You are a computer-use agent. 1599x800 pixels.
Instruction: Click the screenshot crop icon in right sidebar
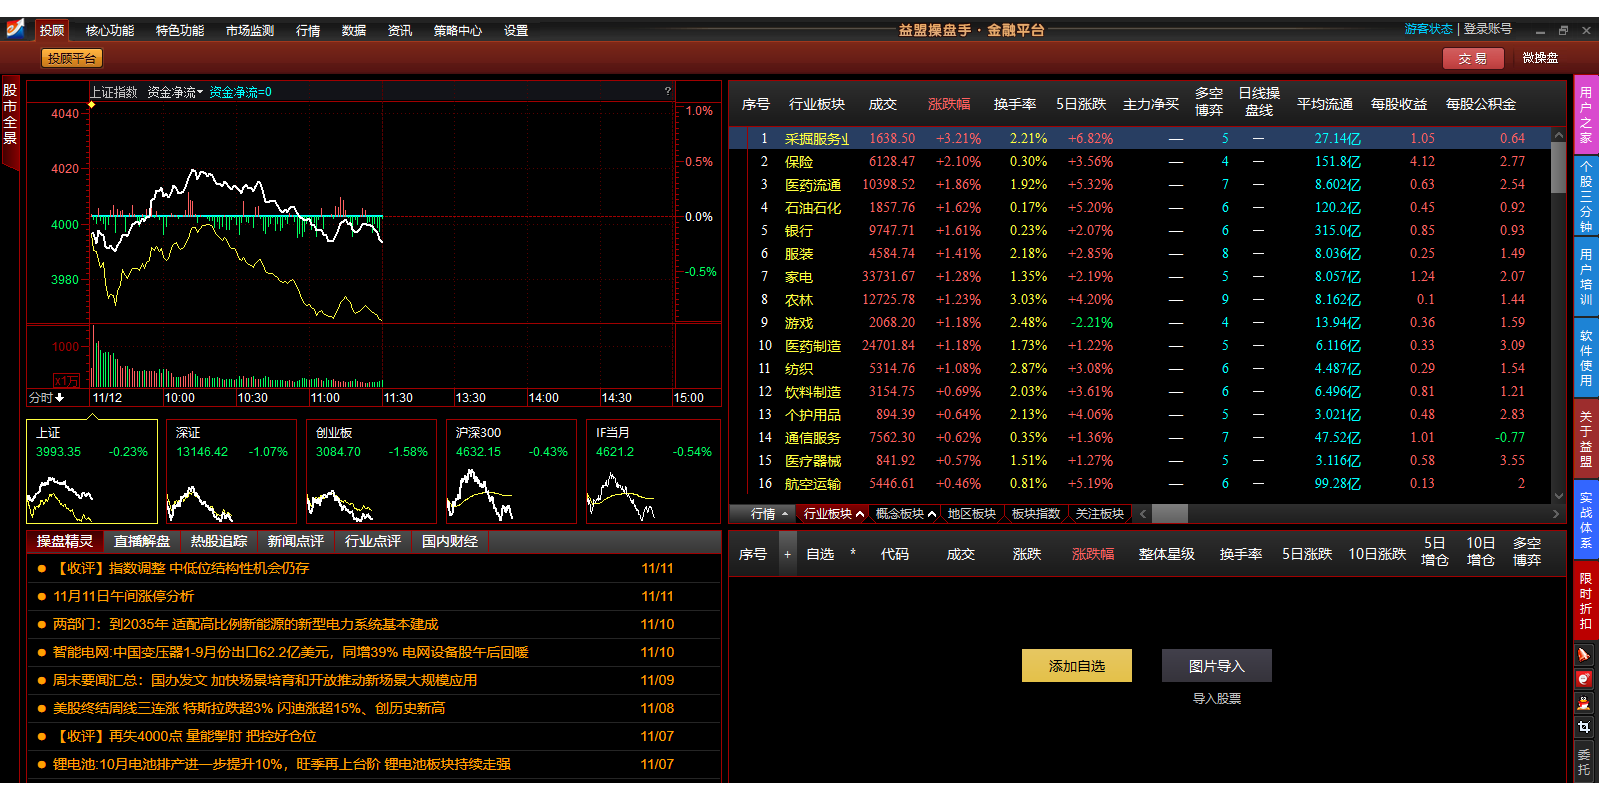tap(1584, 727)
